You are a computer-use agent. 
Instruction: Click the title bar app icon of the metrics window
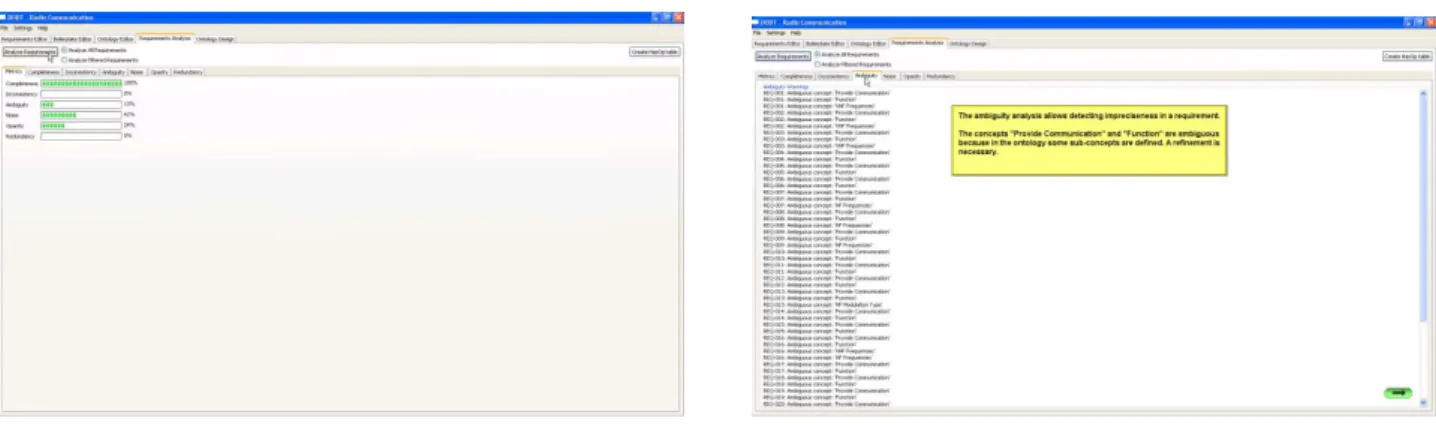(4, 18)
